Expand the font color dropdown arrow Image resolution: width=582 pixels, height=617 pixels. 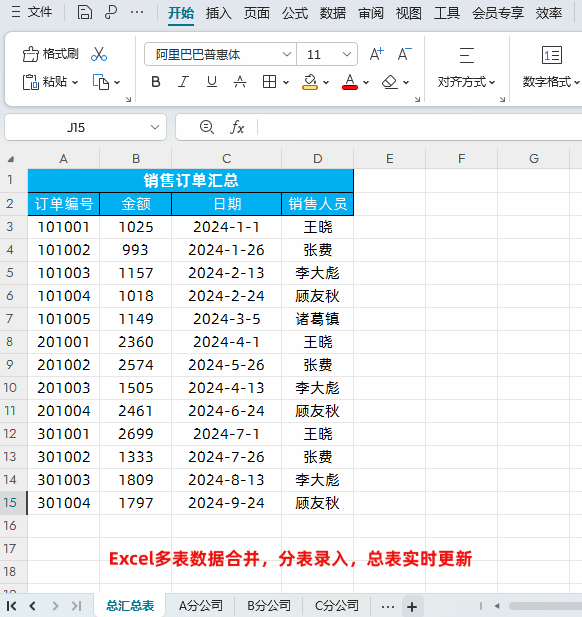[x=366, y=83]
